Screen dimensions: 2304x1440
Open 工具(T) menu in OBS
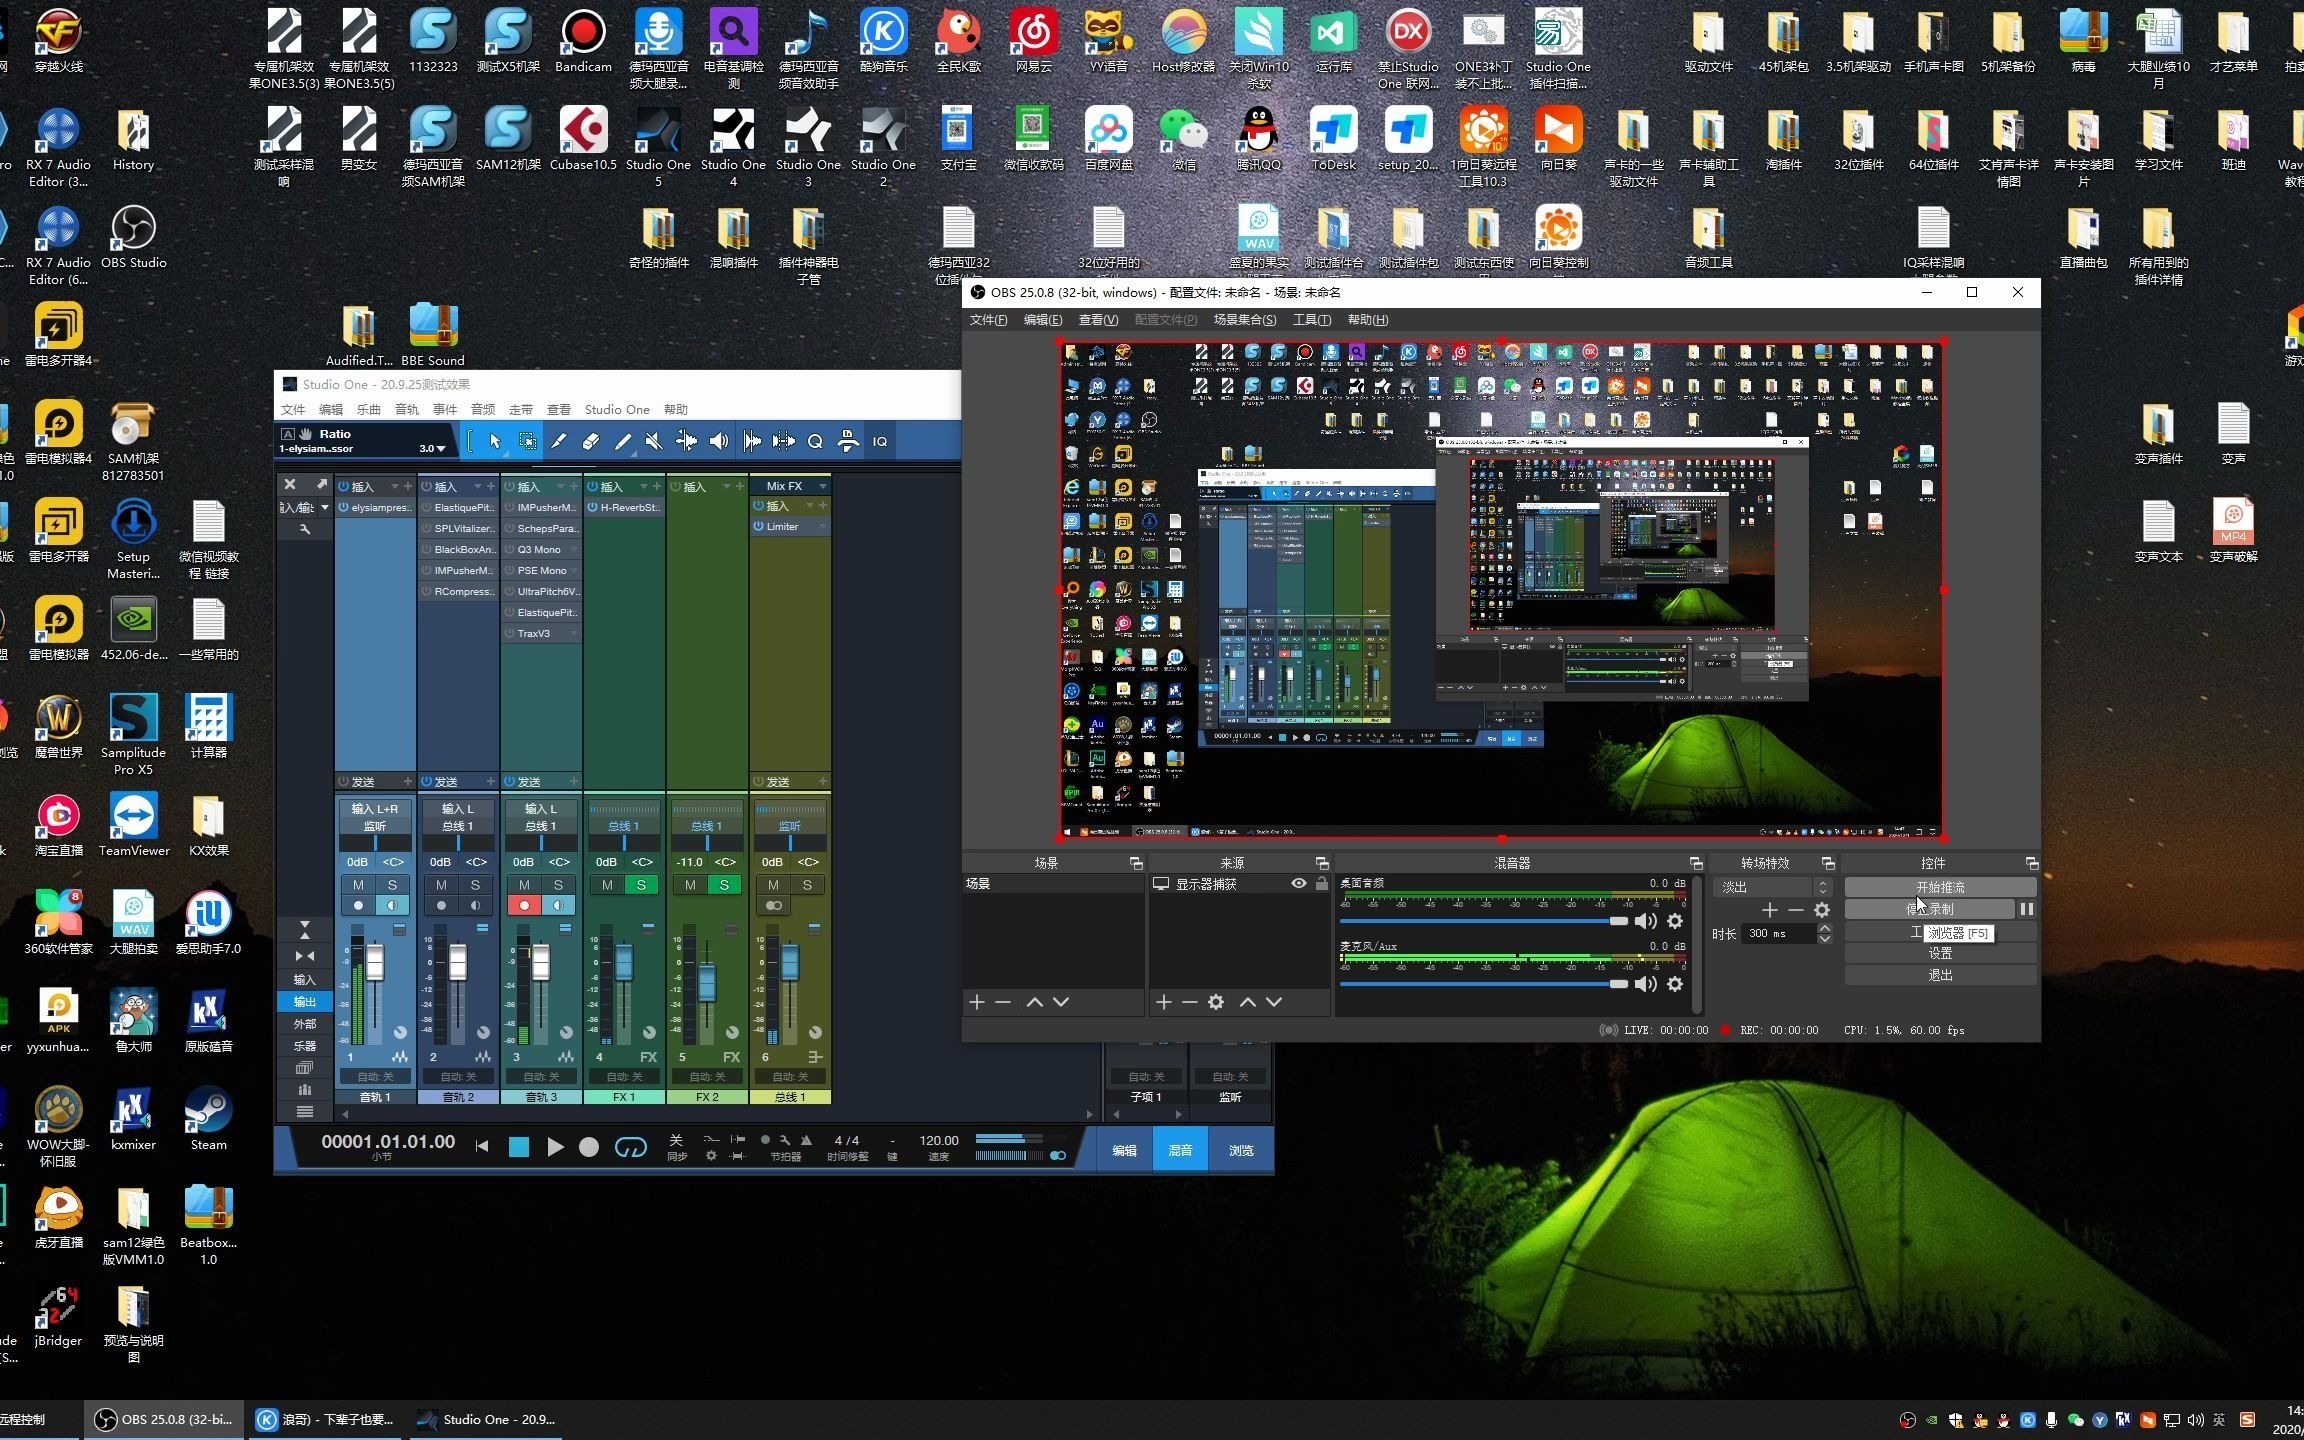point(1311,320)
